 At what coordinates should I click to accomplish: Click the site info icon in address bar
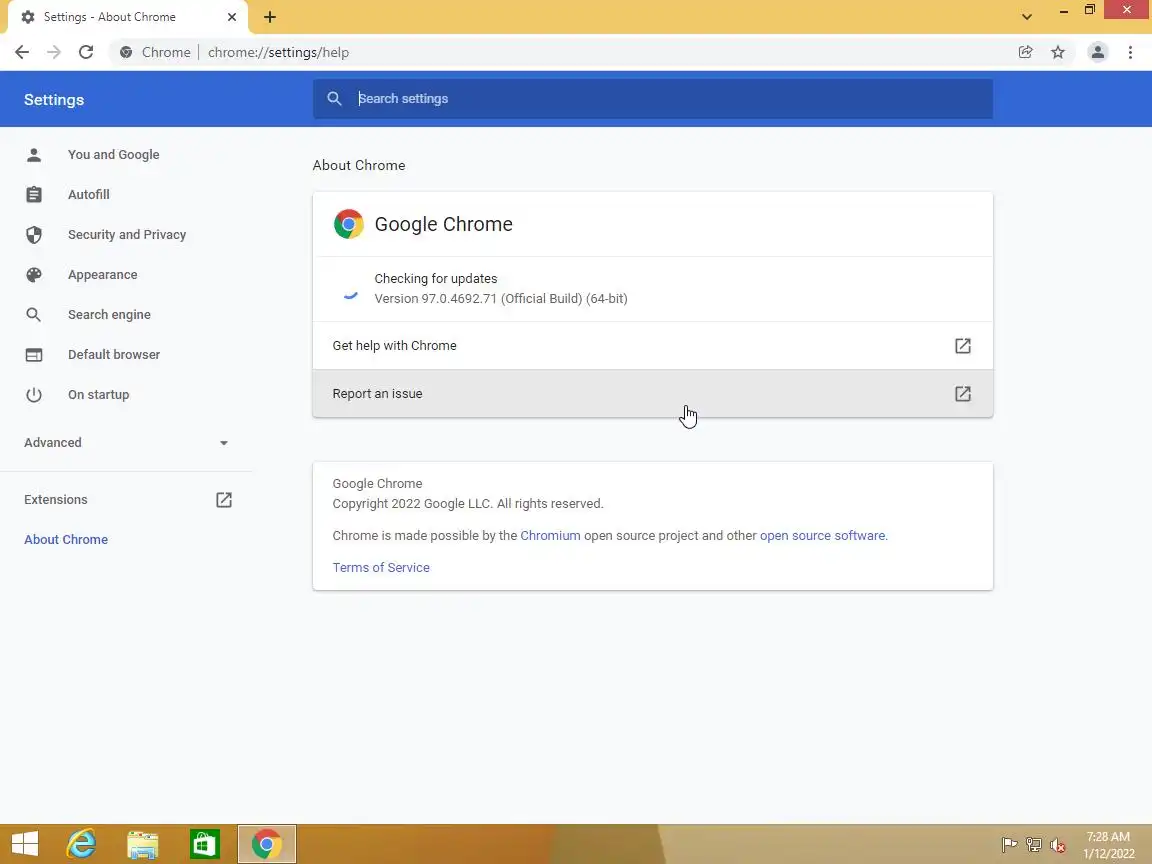pos(126,52)
